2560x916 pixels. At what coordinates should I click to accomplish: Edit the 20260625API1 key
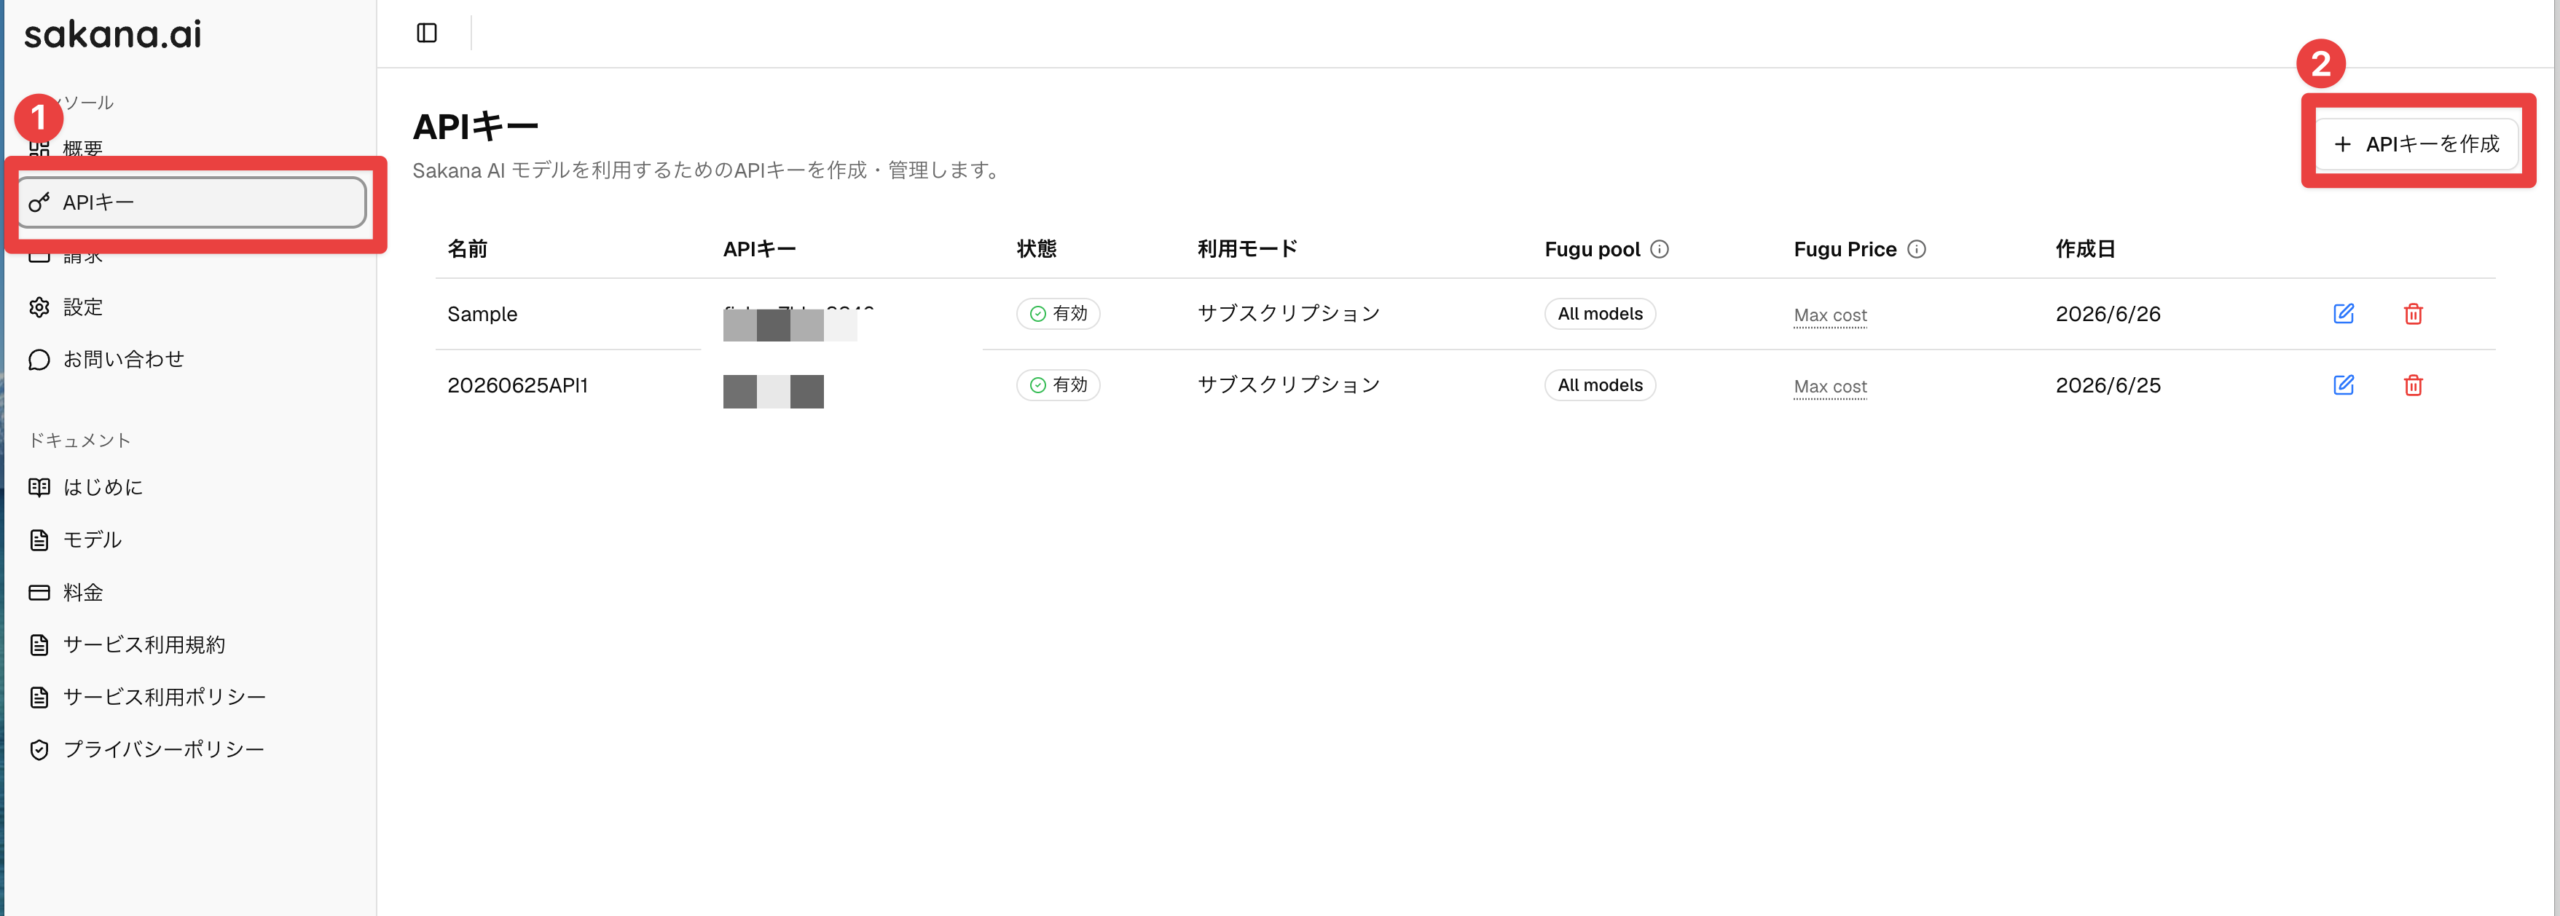coord(2343,385)
